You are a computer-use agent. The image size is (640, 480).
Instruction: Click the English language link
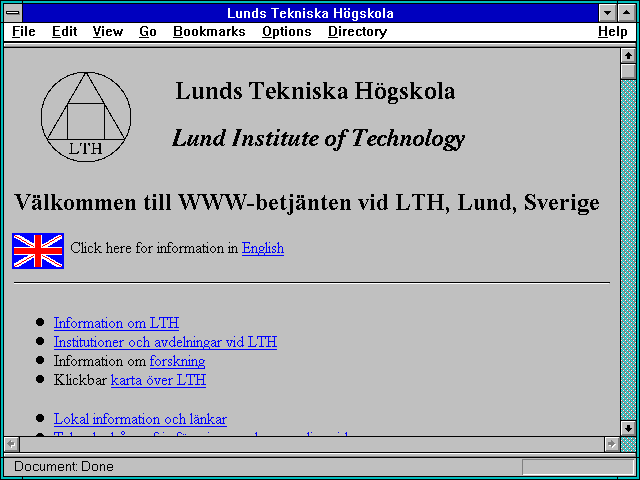pos(263,248)
